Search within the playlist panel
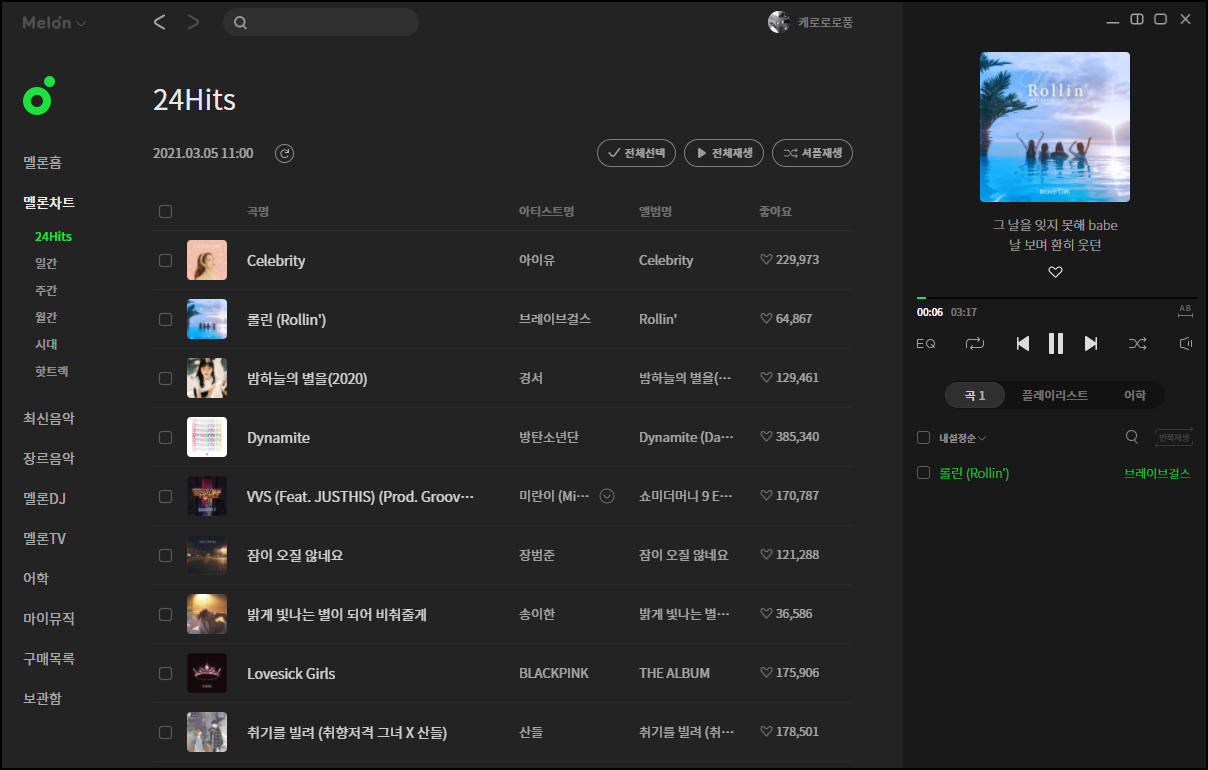The height and width of the screenshot is (770, 1208). 1132,437
